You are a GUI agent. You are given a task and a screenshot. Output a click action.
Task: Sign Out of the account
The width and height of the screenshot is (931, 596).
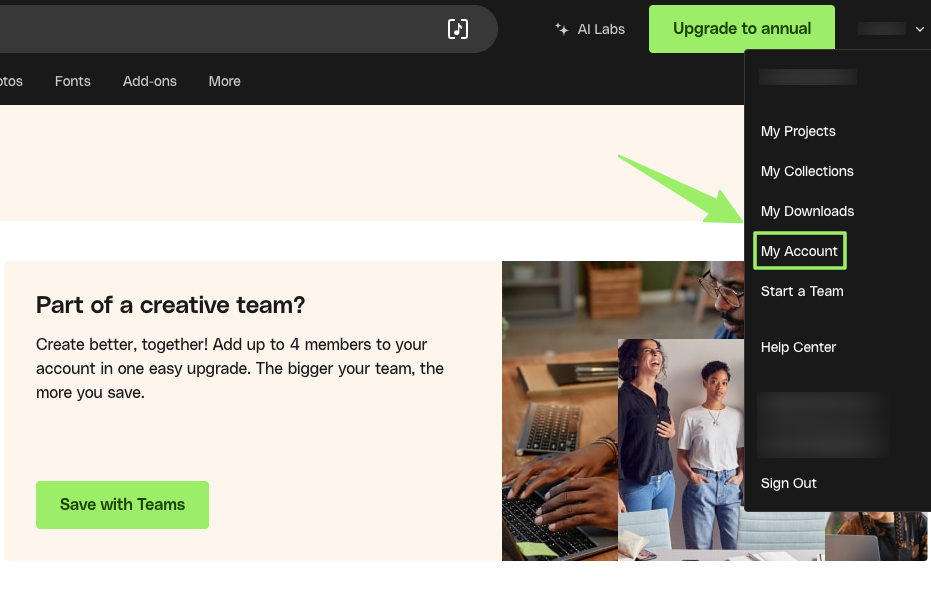[x=788, y=483]
